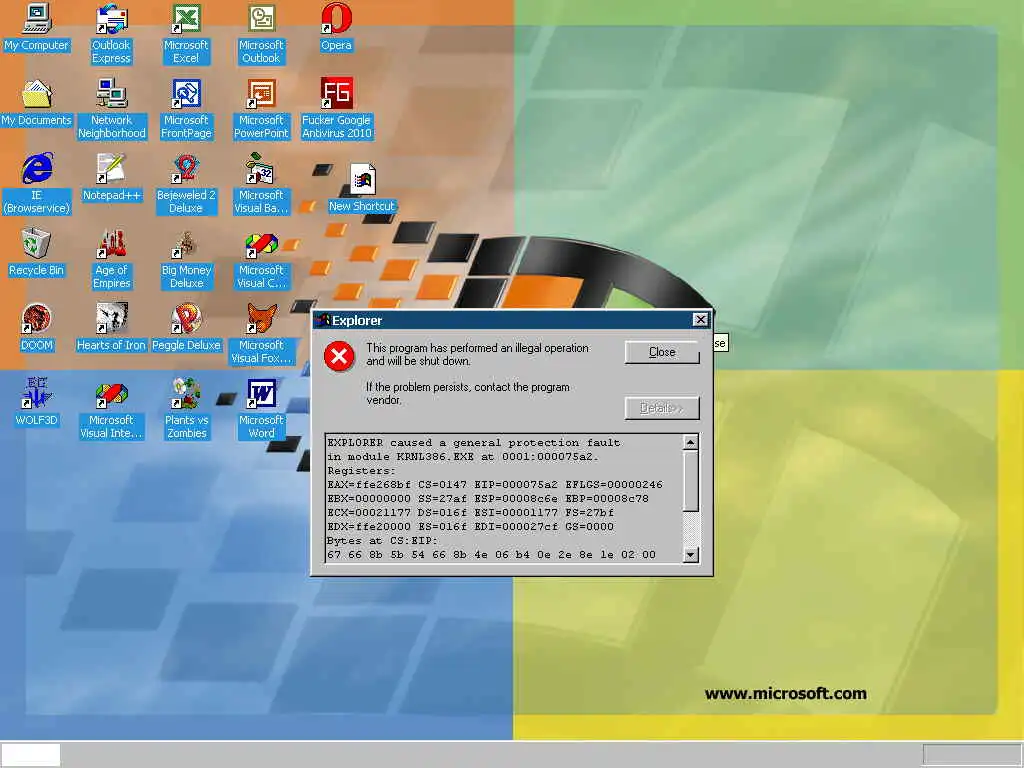This screenshot has width=1024, height=768.
Task: Click the line starting with EAX=ffe268bf
Action: coord(494,485)
